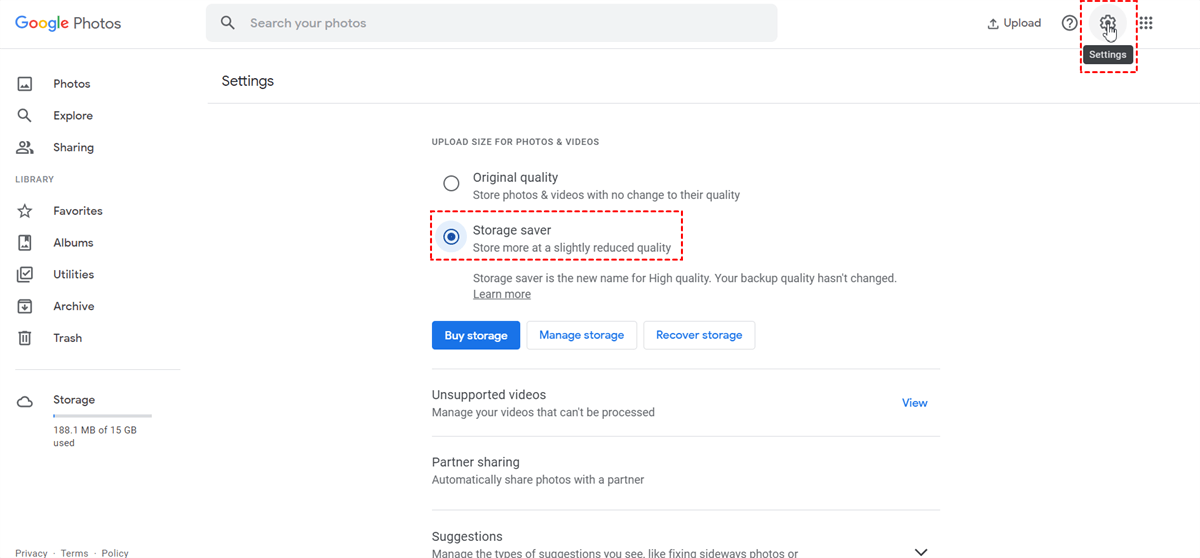The width and height of the screenshot is (1200, 558).
Task: Focus the Search your photos field
Action: pos(500,23)
